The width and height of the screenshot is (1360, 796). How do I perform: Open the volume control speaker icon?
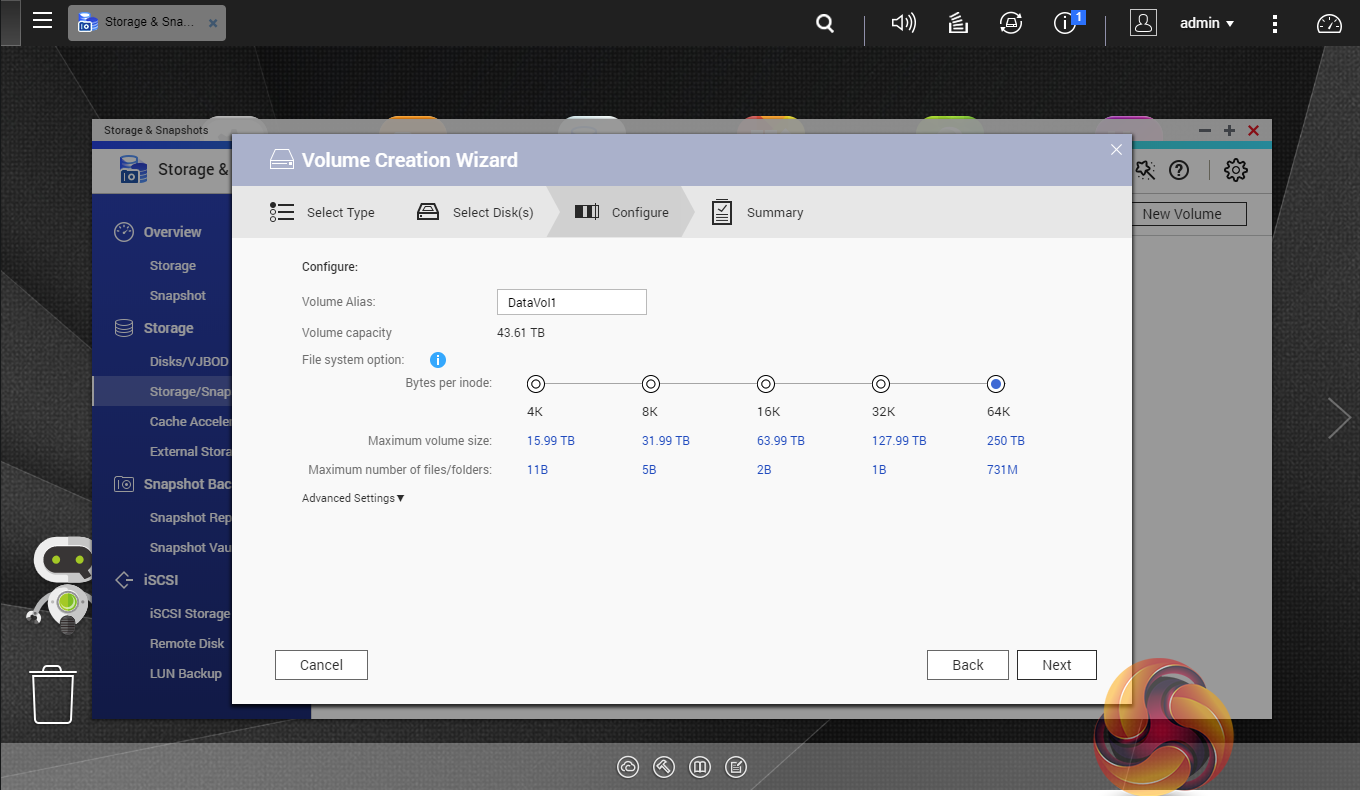click(903, 23)
